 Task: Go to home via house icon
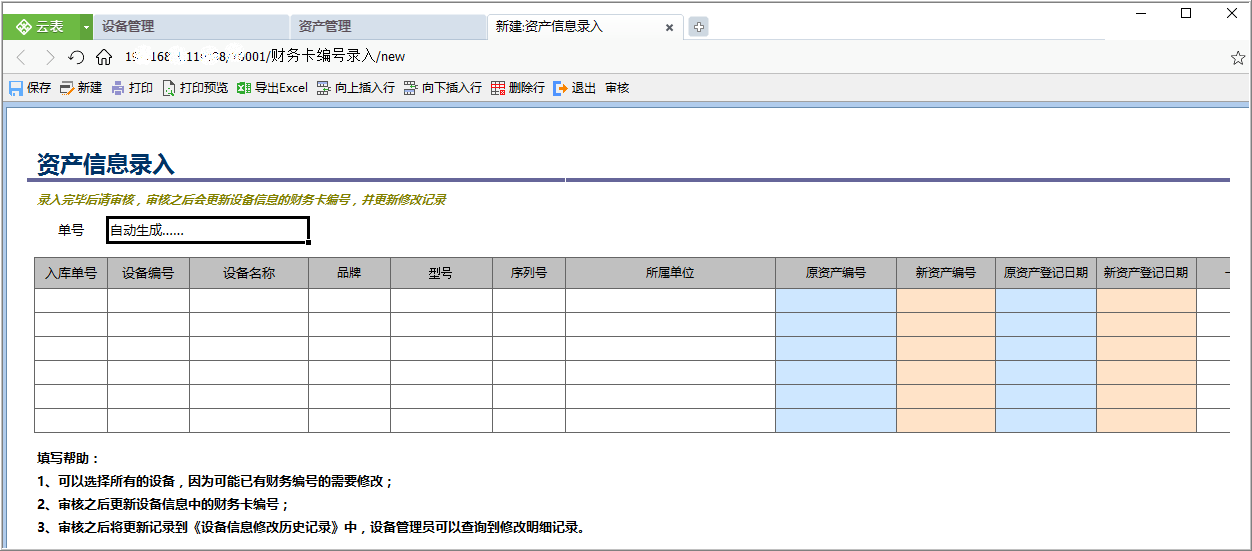[x=104, y=57]
